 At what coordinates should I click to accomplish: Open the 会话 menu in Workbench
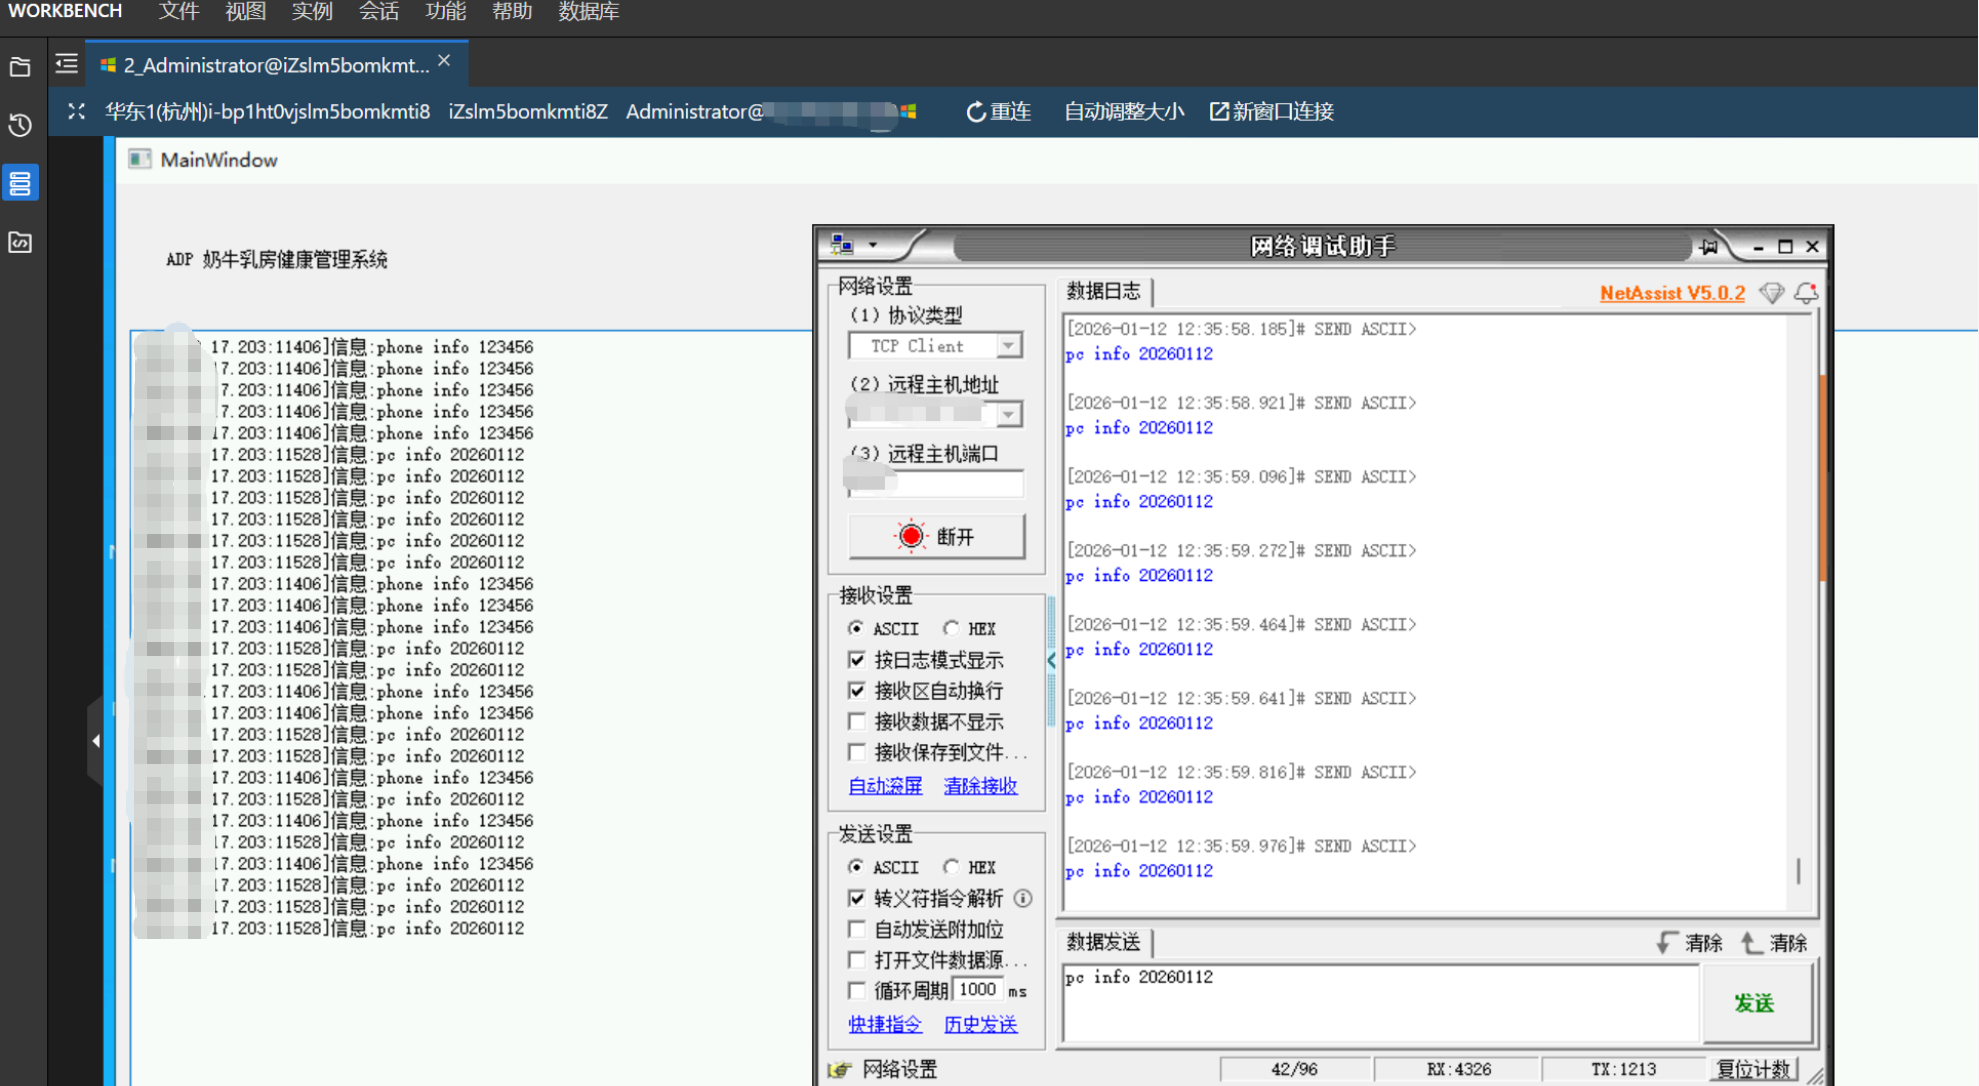(378, 12)
